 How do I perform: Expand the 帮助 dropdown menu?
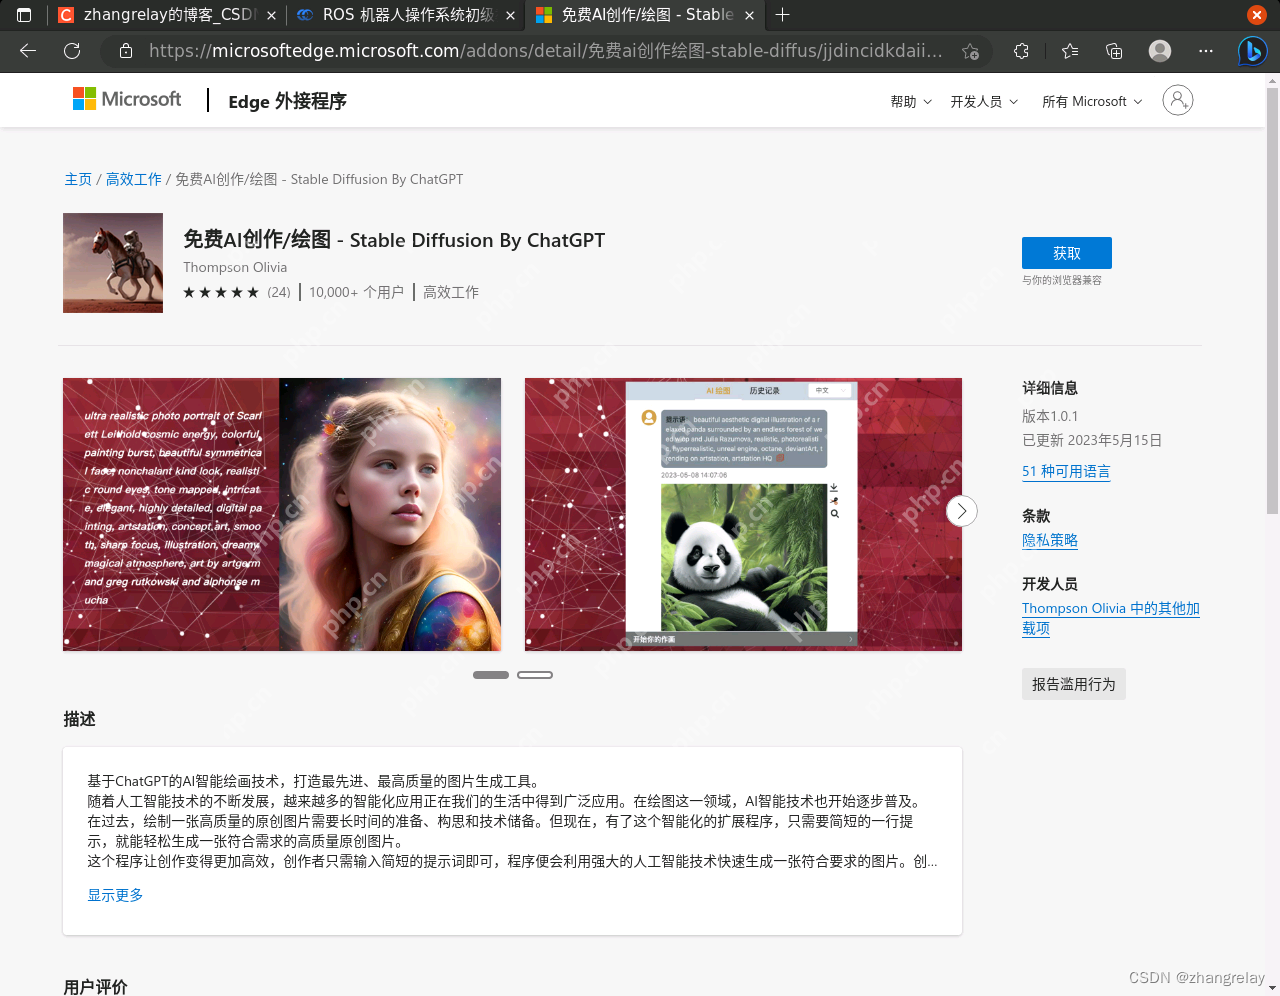point(910,101)
